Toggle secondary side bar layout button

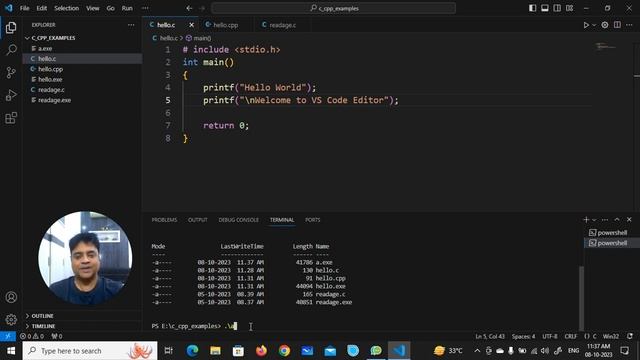coord(557,8)
